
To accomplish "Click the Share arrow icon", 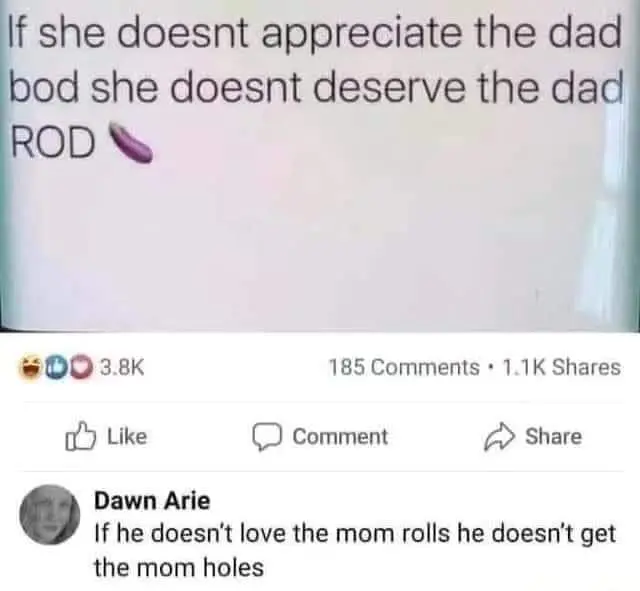I will (x=499, y=437).
